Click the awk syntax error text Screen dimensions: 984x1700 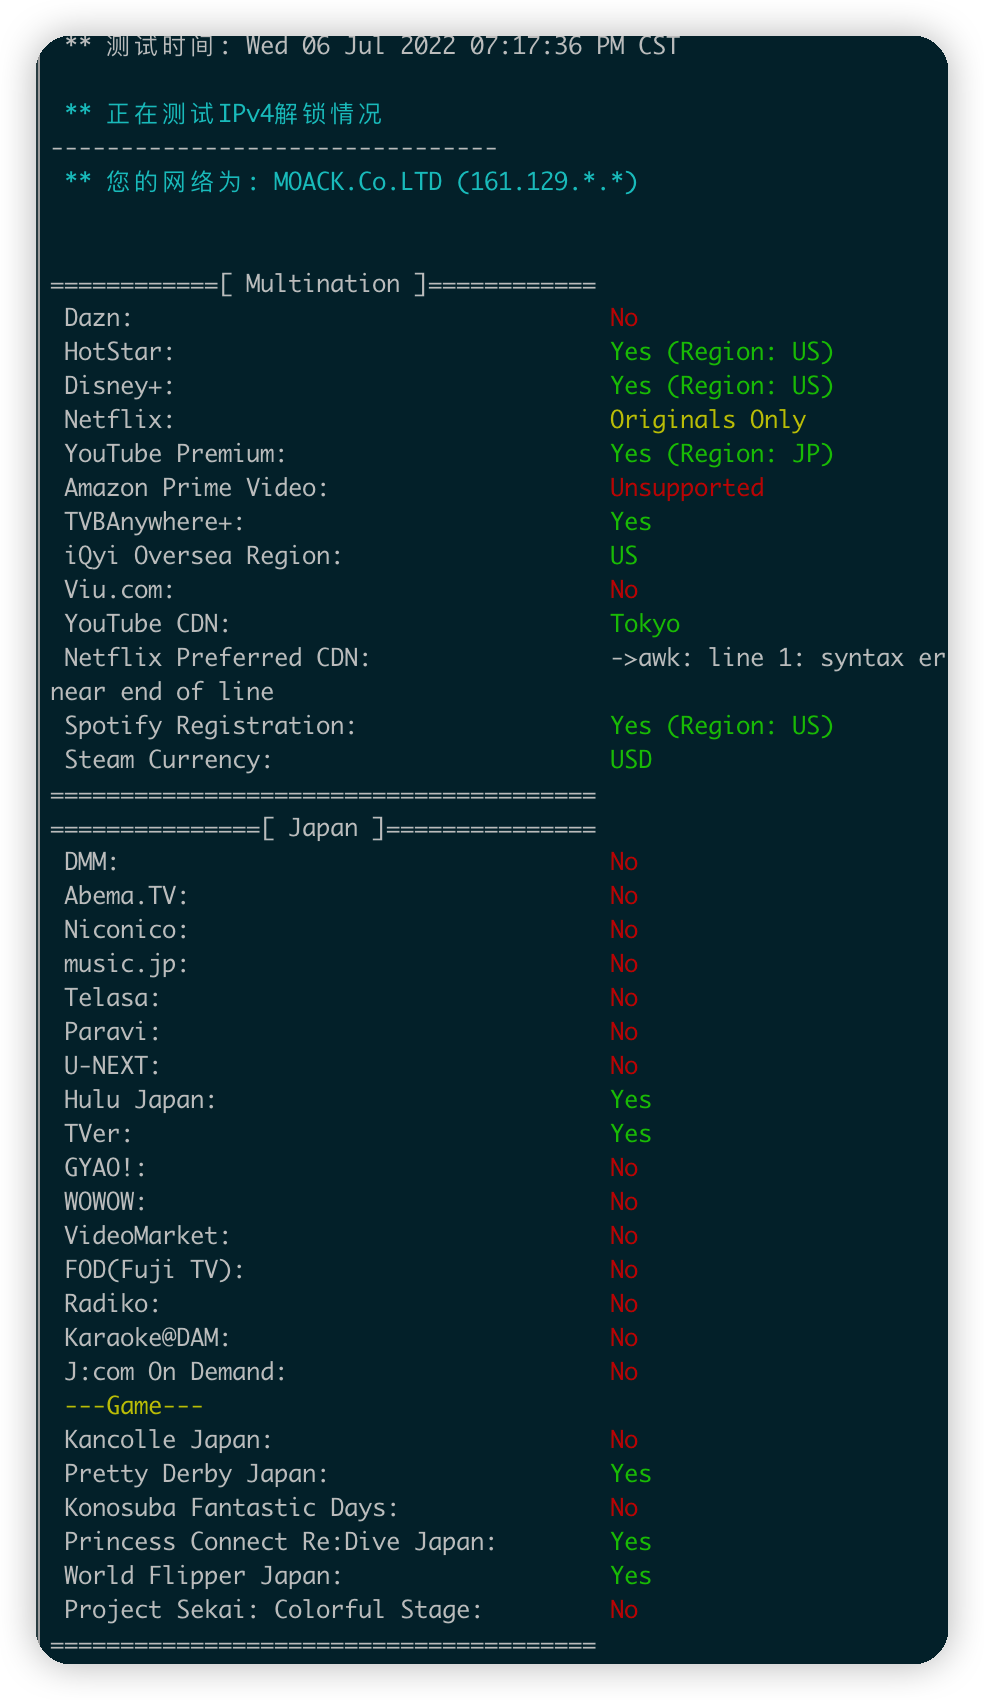click(776, 658)
